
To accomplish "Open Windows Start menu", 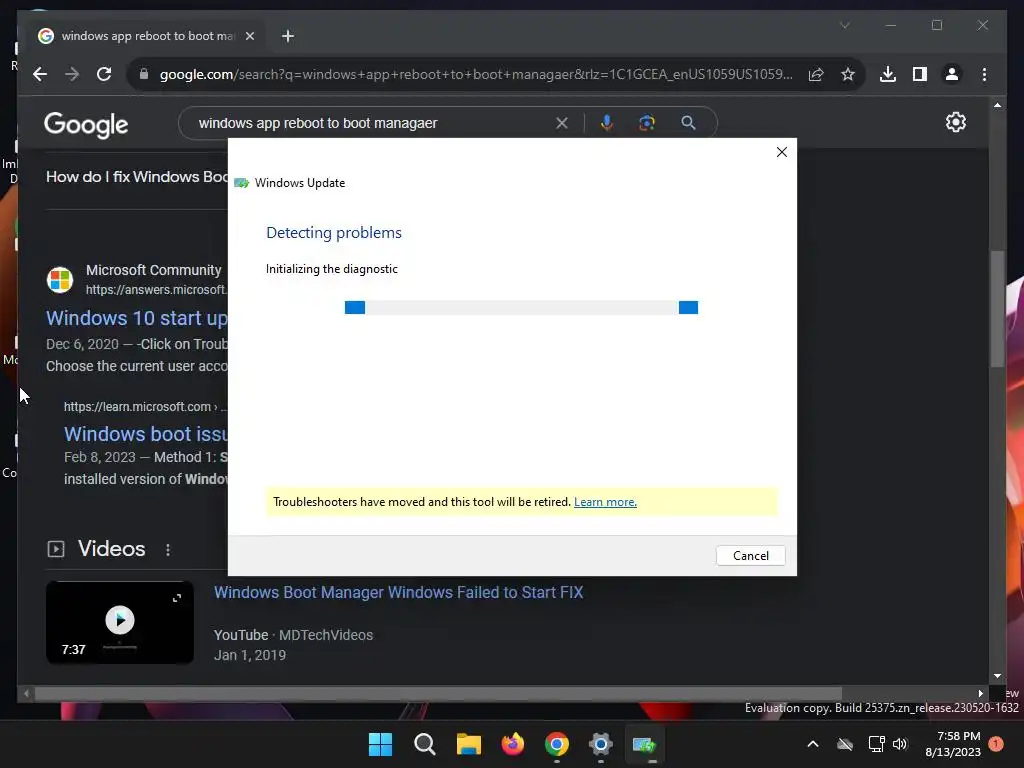I will (x=380, y=744).
